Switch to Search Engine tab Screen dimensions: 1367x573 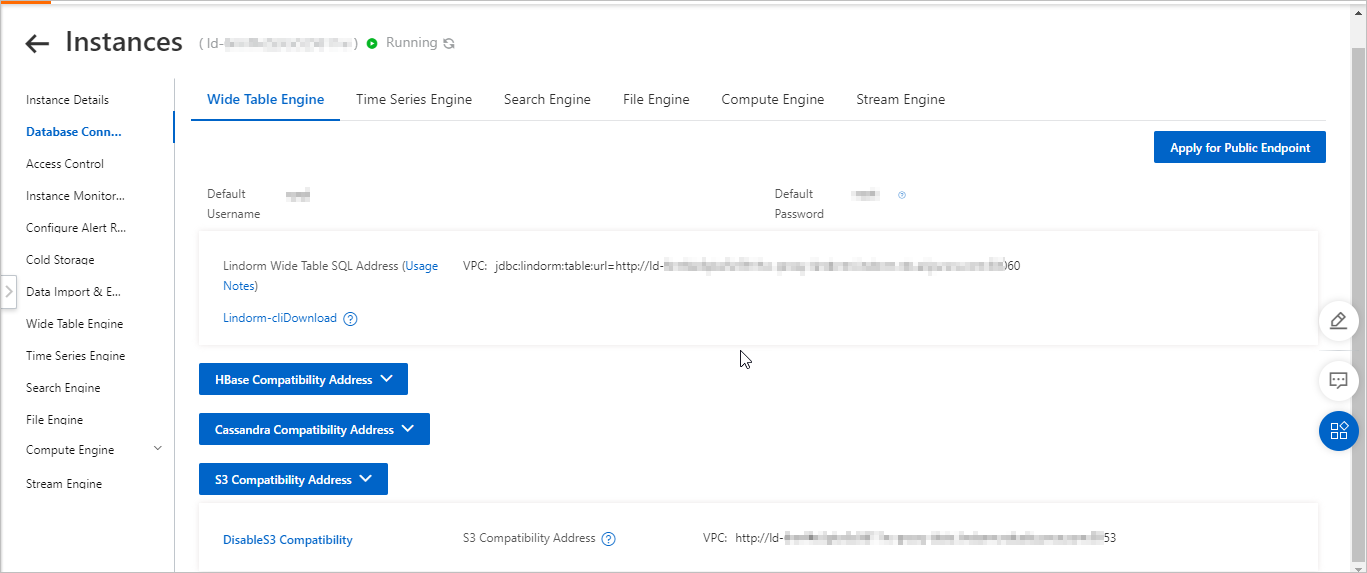pos(547,100)
